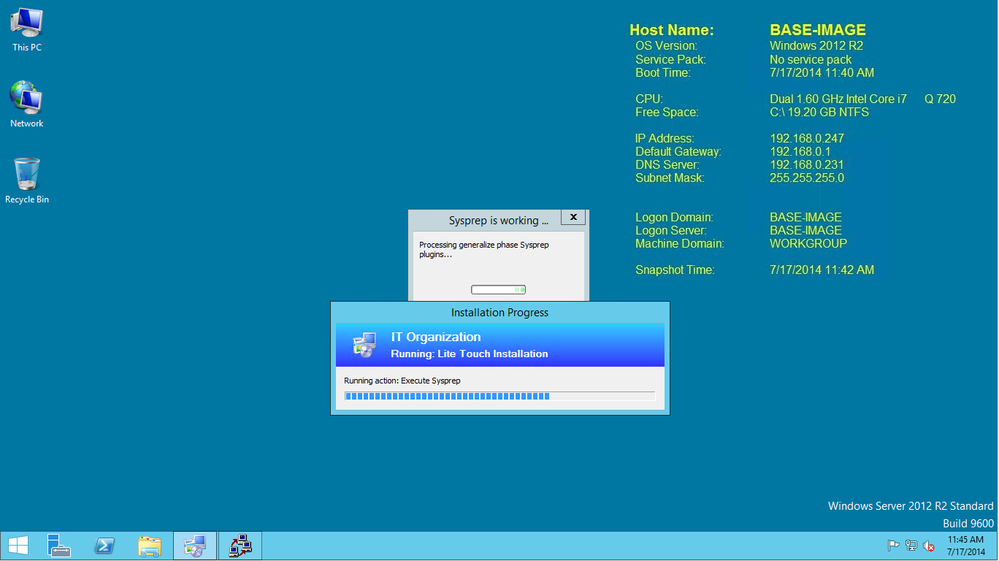Select the Lite Touch Installation taskbar item
Image resolution: width=999 pixels, height=561 pixels.
pyautogui.click(x=195, y=546)
